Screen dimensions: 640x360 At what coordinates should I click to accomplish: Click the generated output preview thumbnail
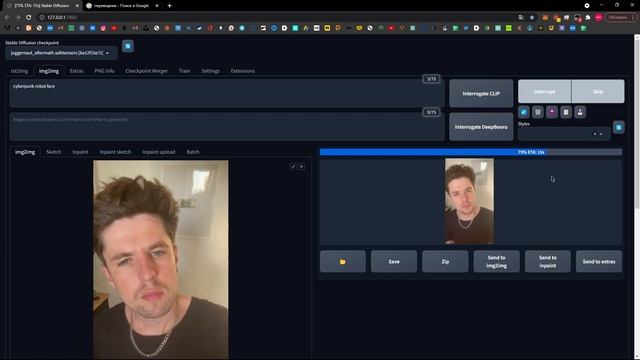pyautogui.click(x=469, y=201)
